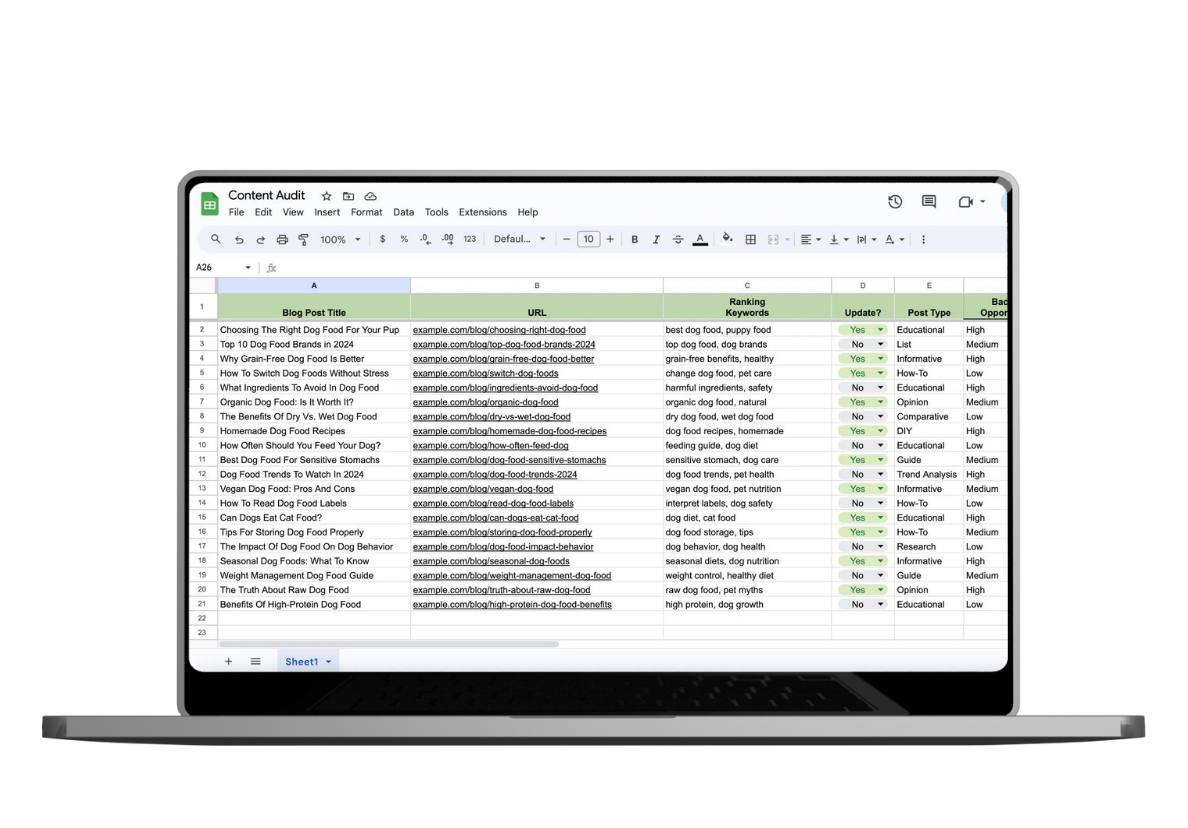This screenshot has width=1188, height=828.
Task: Expand the zoom level 100% dropdown
Action: tap(339, 240)
